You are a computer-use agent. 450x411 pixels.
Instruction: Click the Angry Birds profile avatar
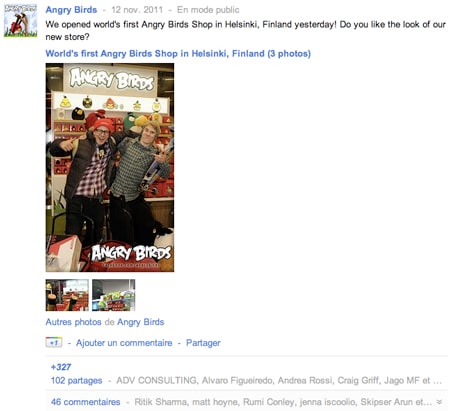[20, 21]
